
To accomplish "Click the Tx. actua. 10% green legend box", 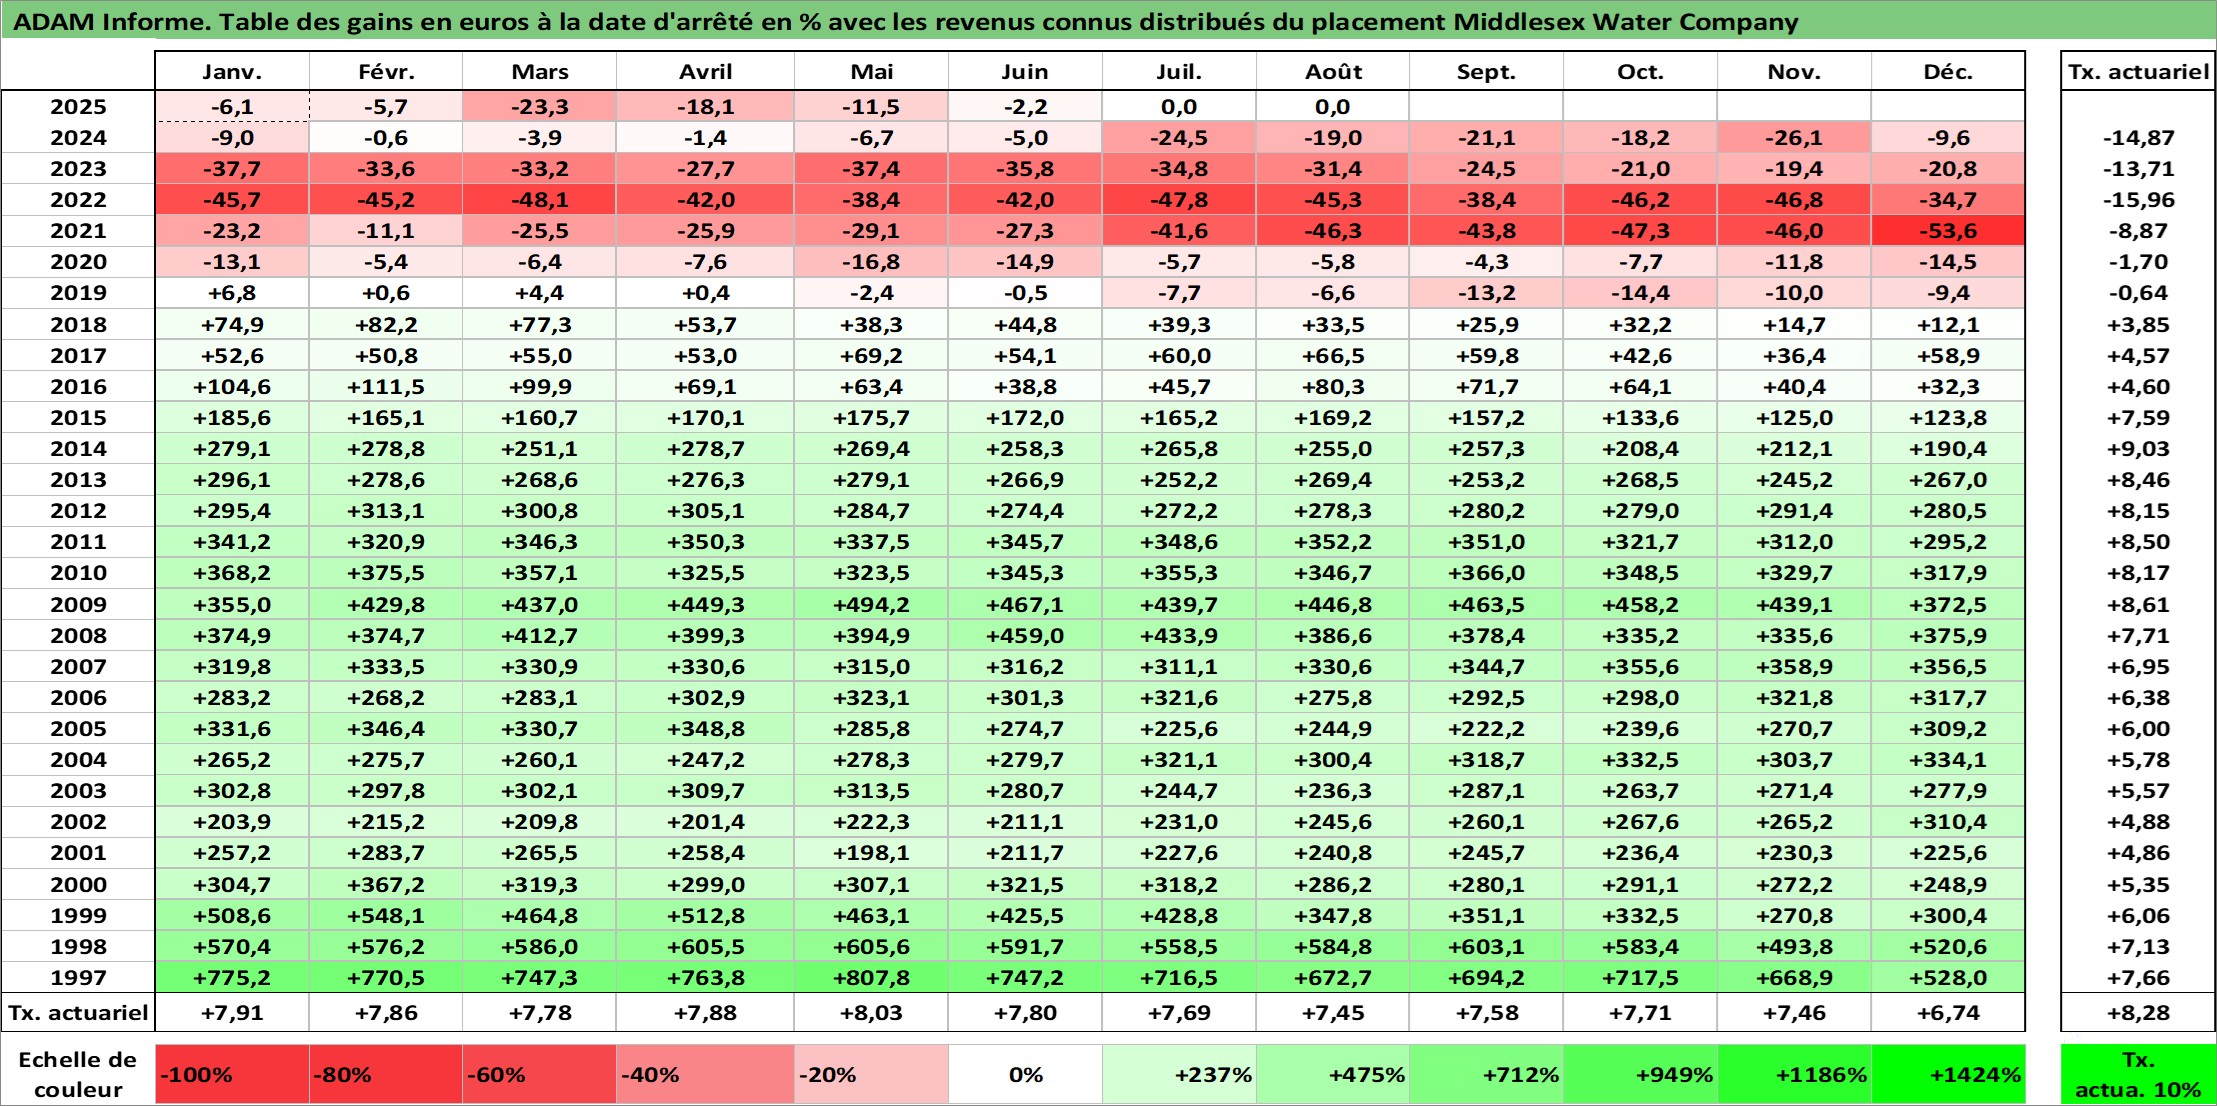I will (2138, 1075).
